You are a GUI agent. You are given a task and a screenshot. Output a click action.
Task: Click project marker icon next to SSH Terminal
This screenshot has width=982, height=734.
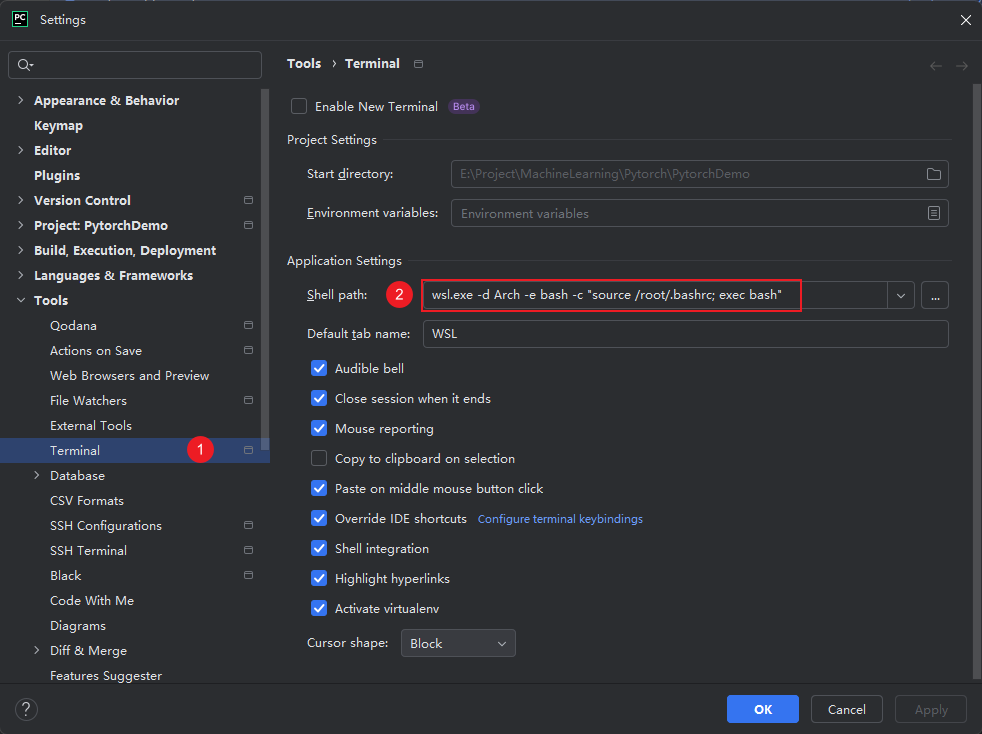click(249, 550)
